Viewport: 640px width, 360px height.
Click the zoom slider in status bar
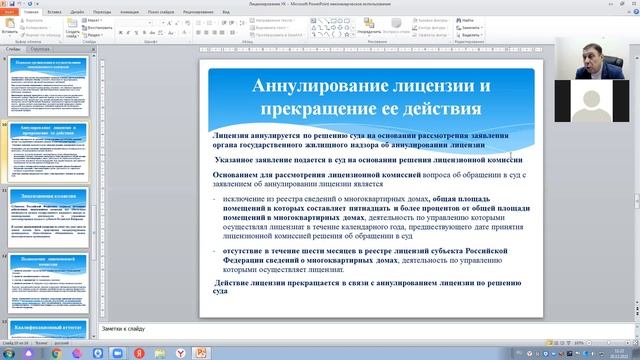(x=608, y=343)
